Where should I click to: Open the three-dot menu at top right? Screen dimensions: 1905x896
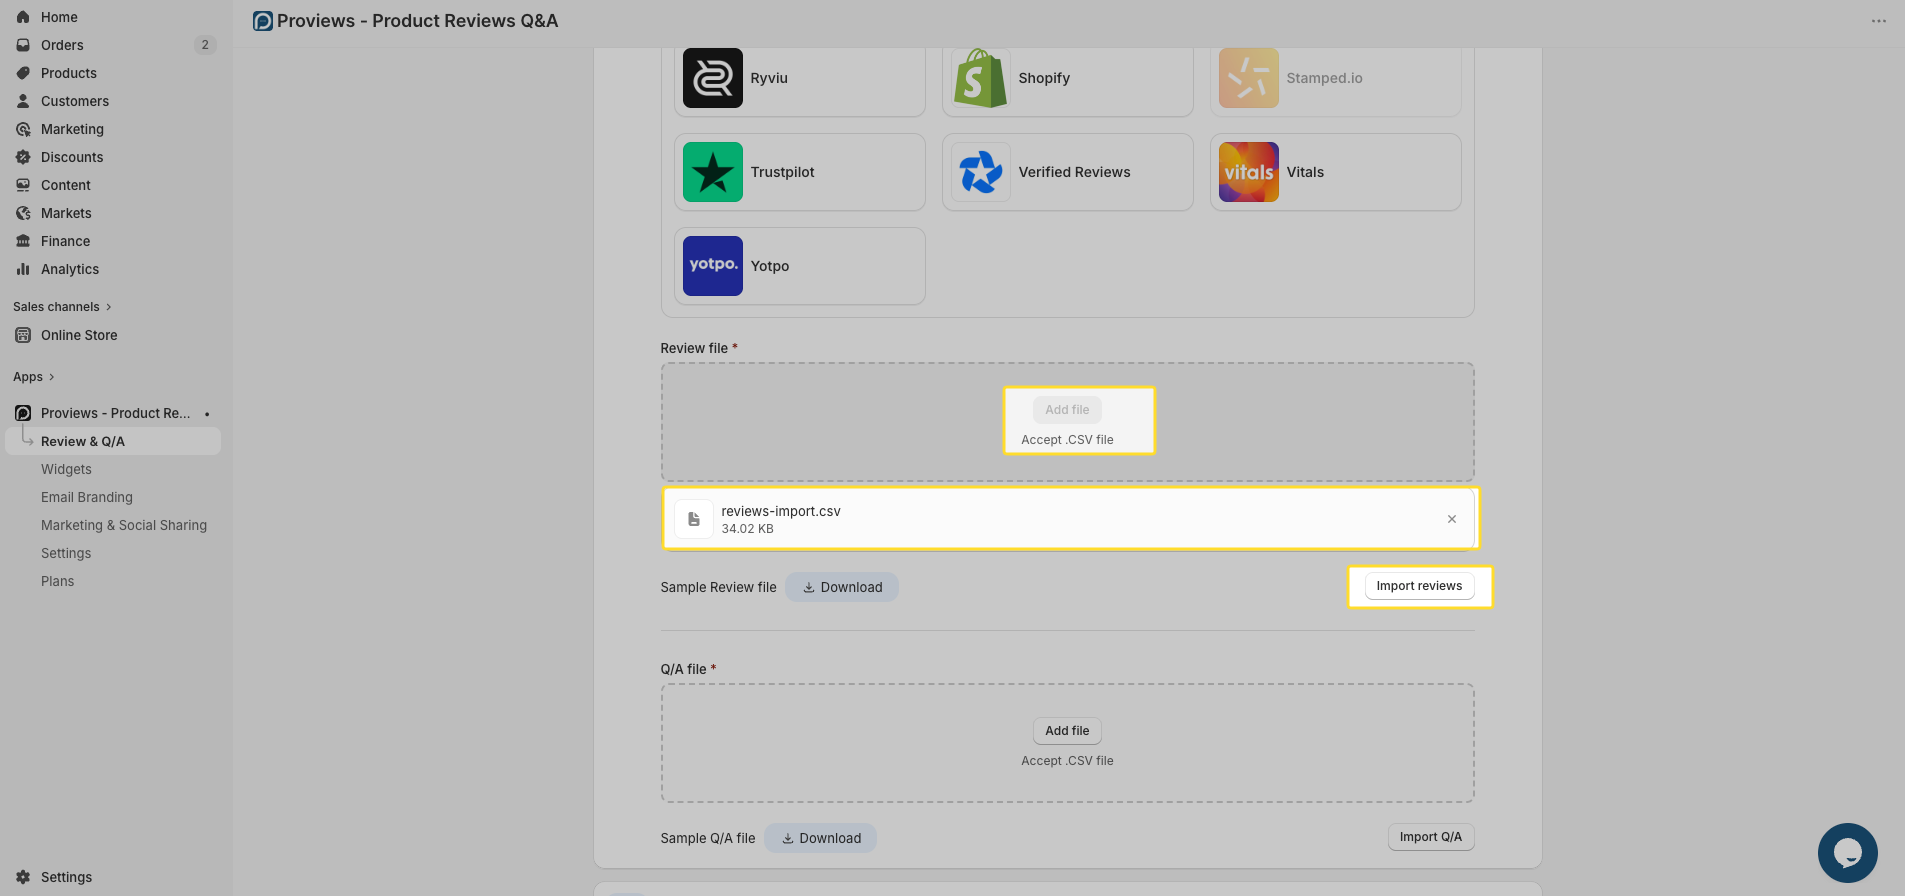[x=1879, y=21]
